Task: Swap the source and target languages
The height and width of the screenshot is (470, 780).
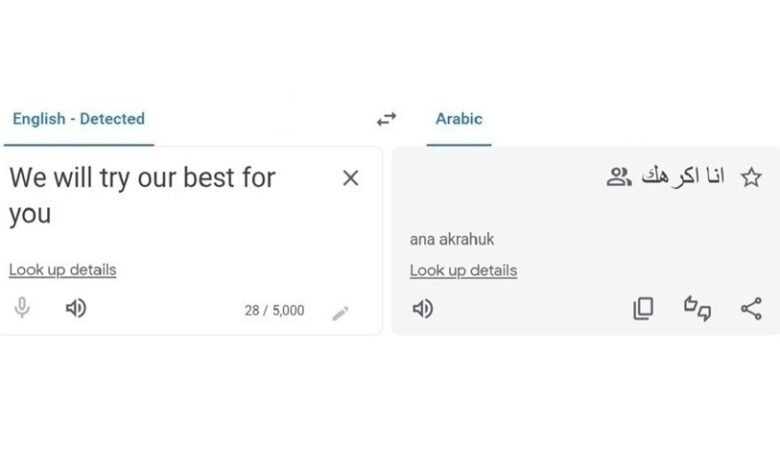Action: coord(386,119)
